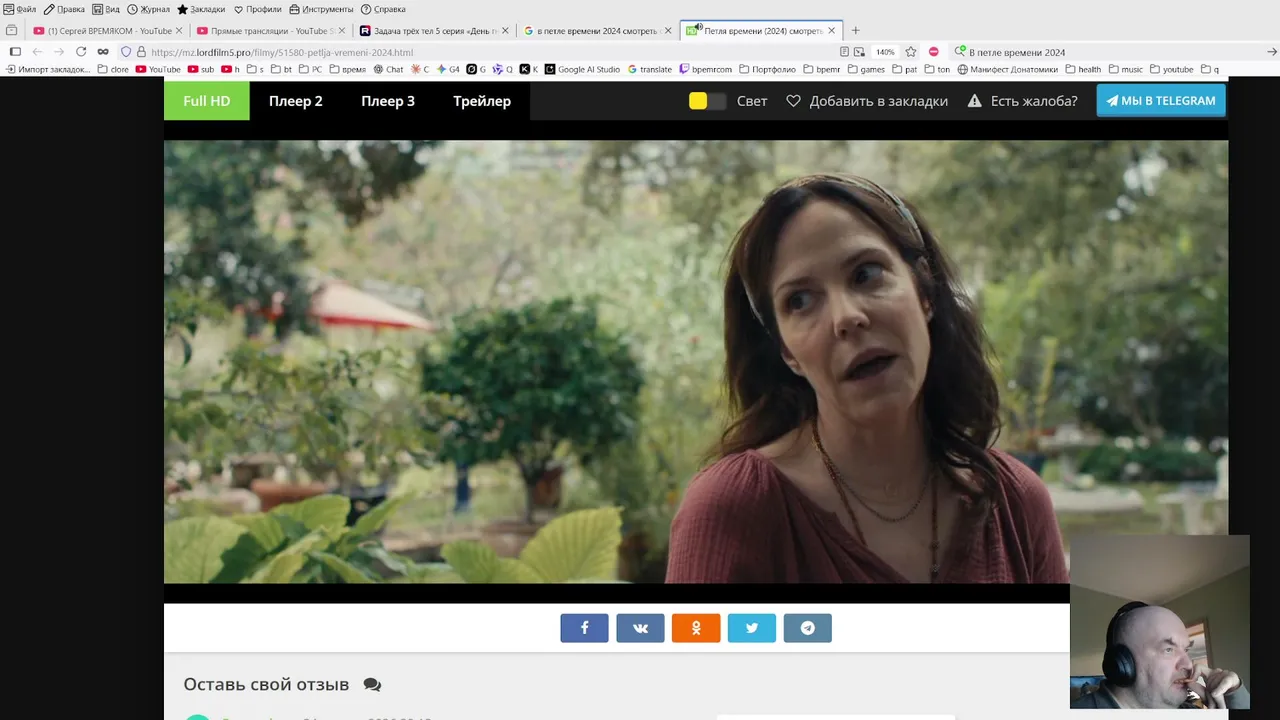Image resolution: width=1280 pixels, height=720 pixels.
Task: Share the film on Twitter
Action: [752, 628]
